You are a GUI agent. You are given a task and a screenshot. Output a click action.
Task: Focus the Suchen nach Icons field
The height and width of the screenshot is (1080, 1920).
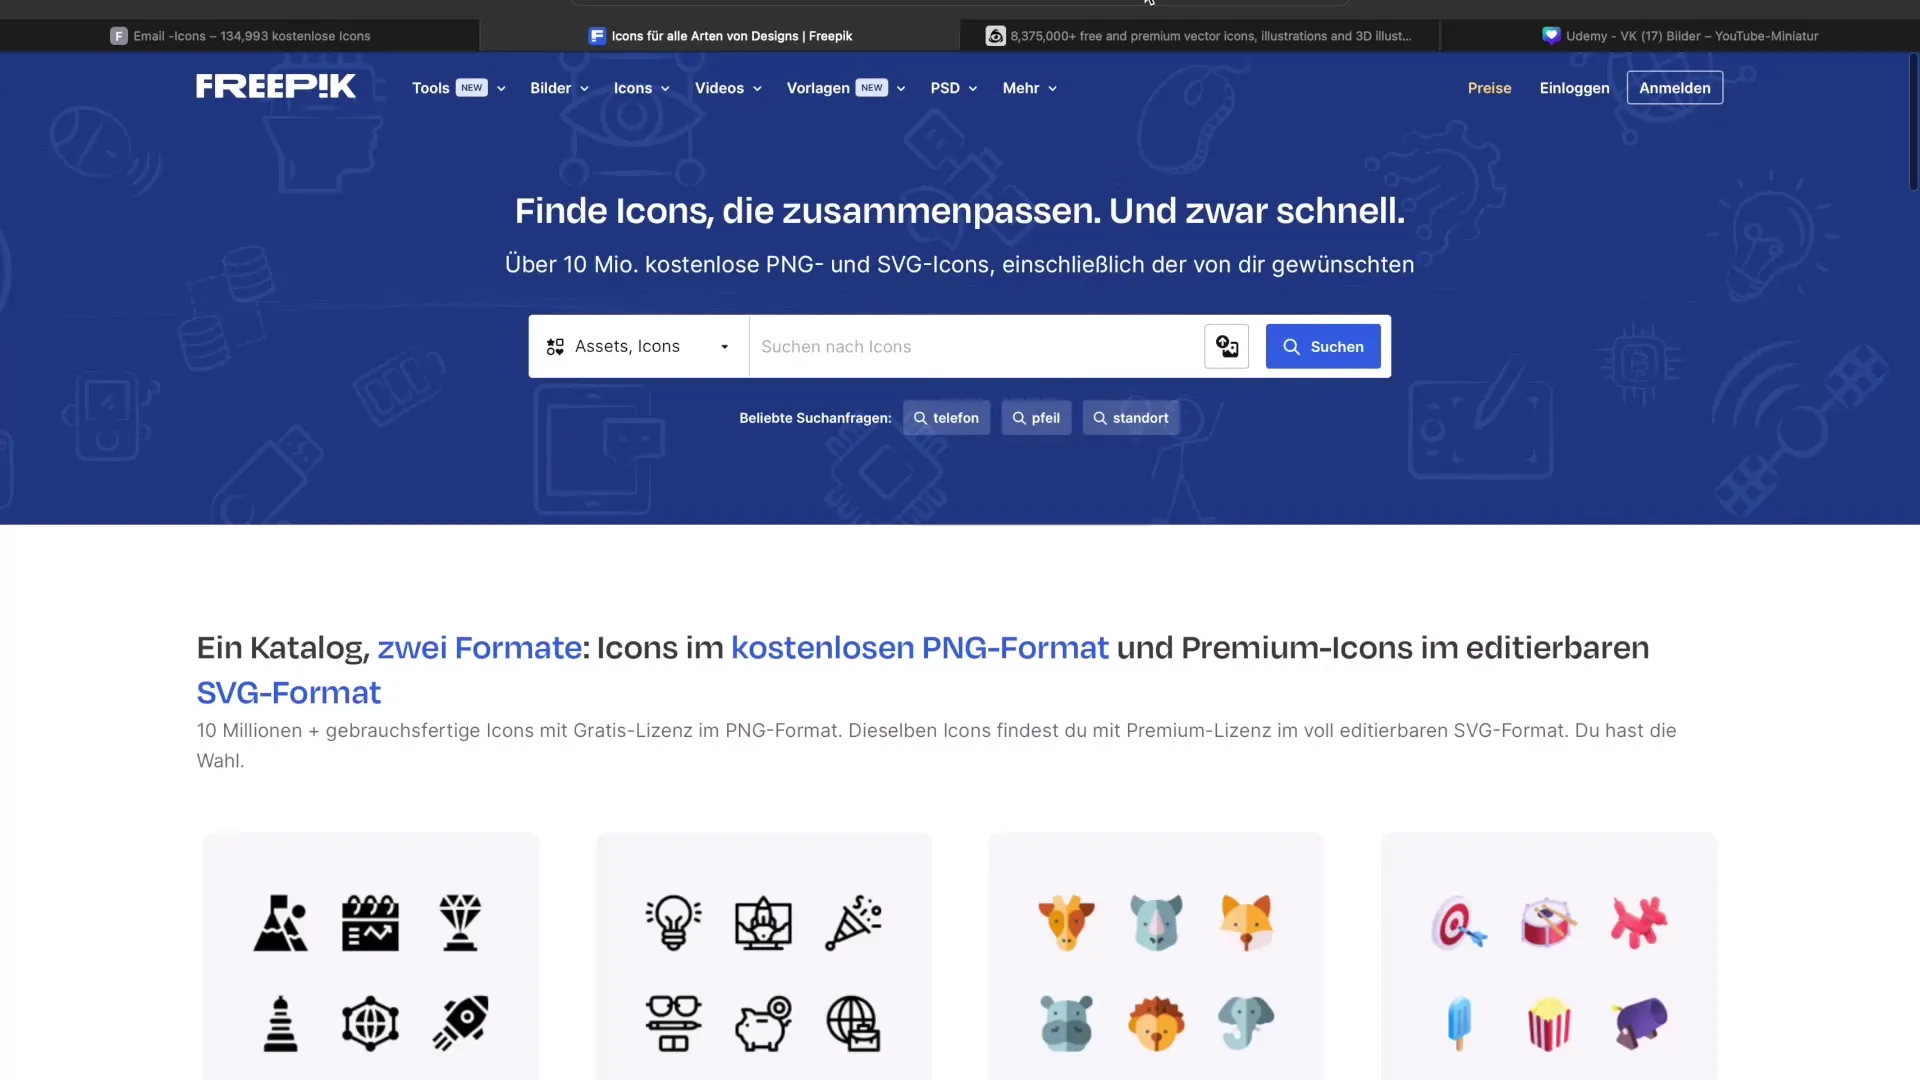pyautogui.click(x=975, y=347)
